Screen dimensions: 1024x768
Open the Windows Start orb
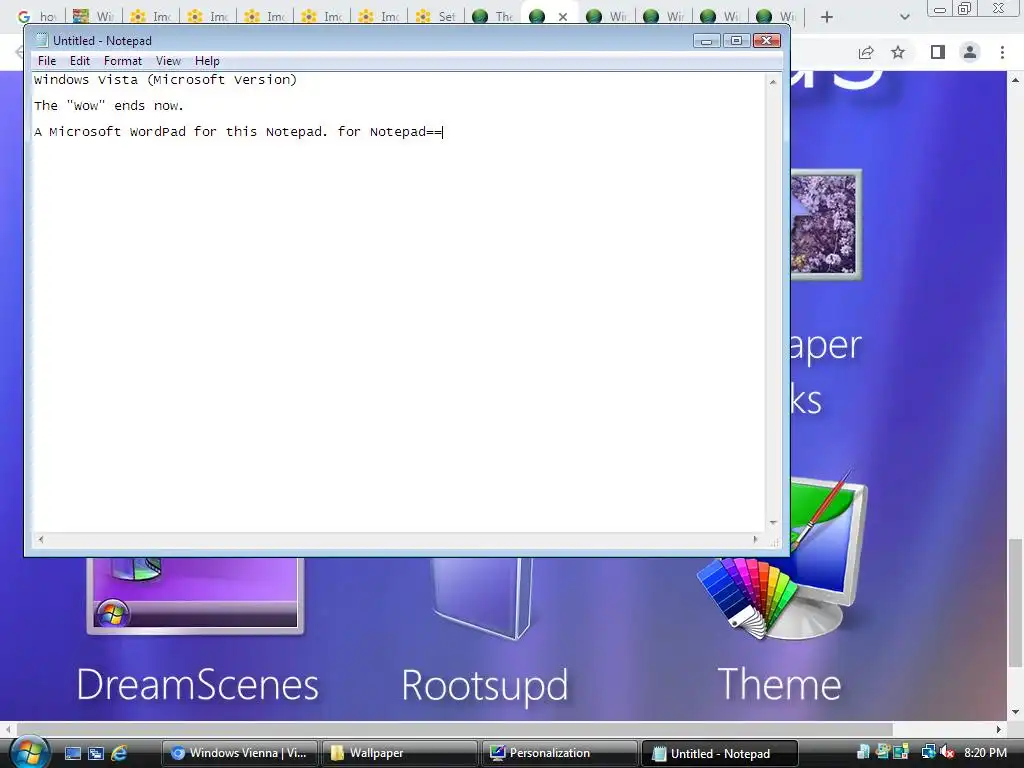pos(29,751)
